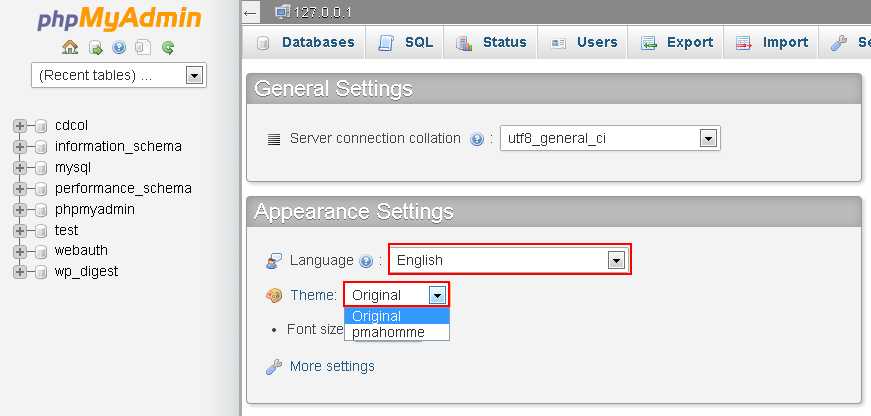The image size is (871, 416).
Task: Expand the cdcol database node
Action: click(19, 126)
